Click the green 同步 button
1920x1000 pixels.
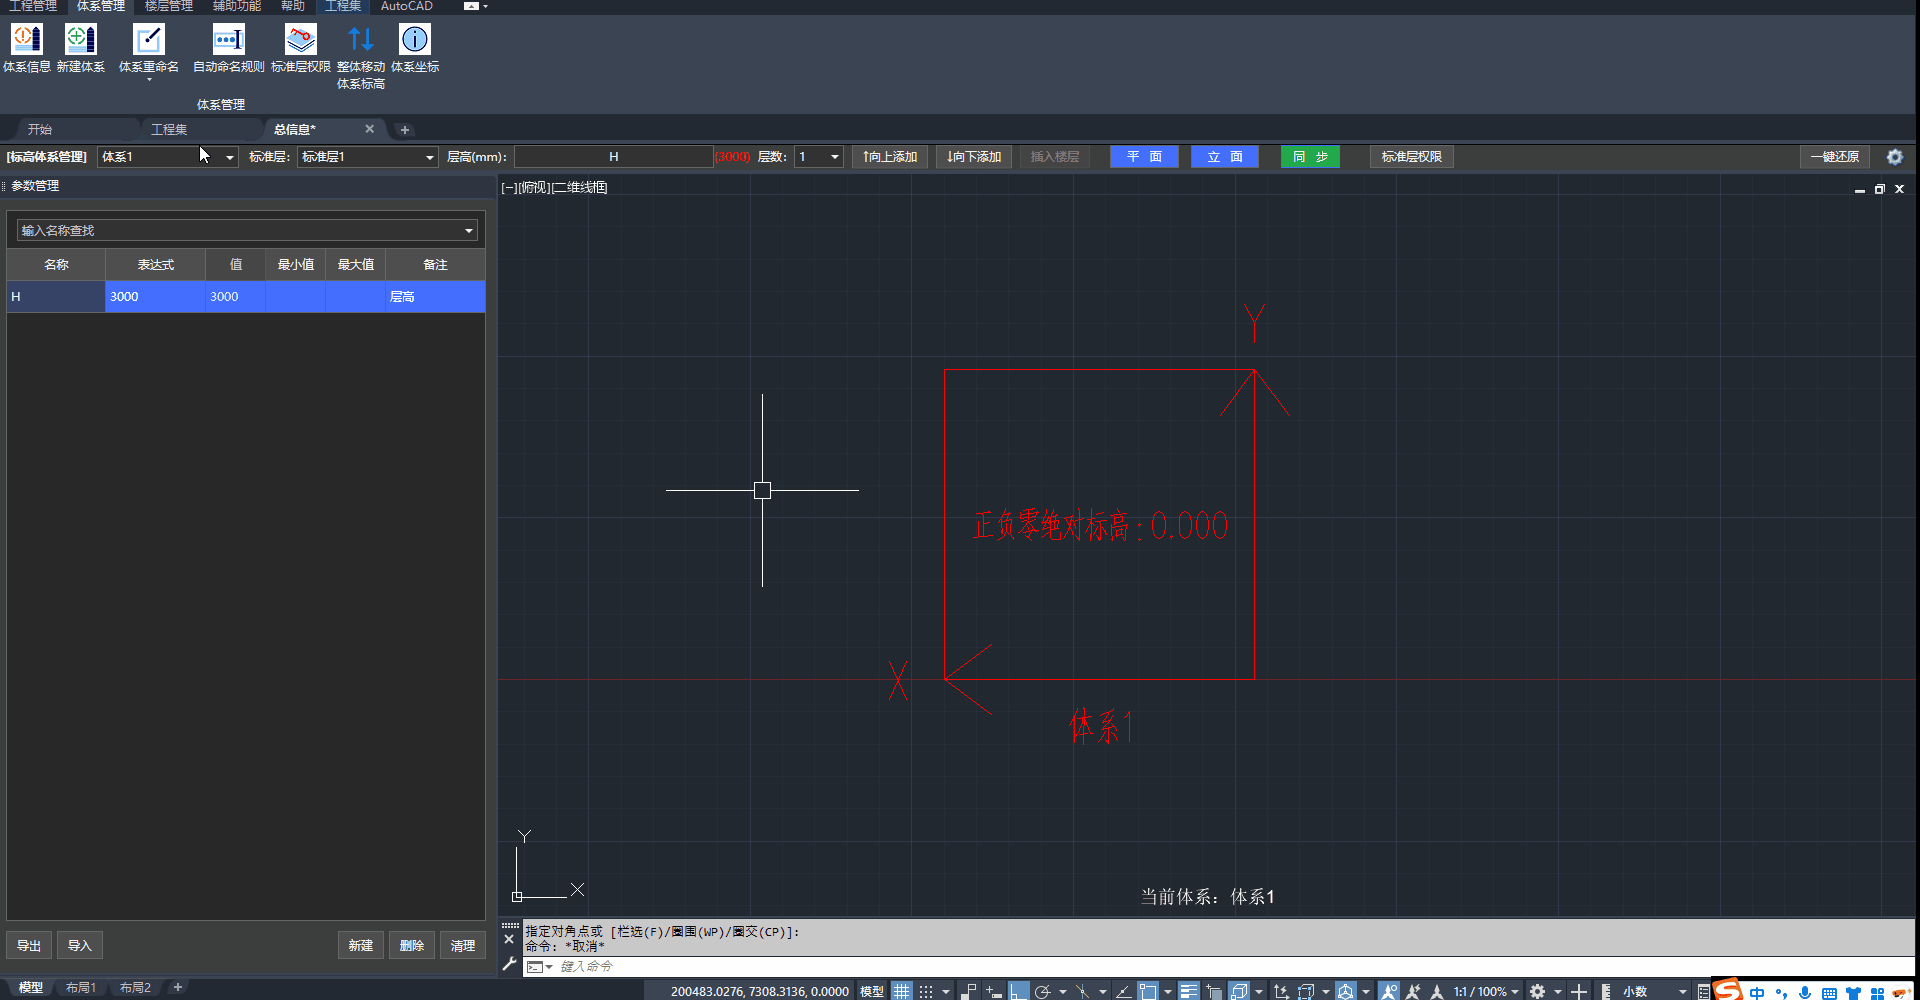1310,157
